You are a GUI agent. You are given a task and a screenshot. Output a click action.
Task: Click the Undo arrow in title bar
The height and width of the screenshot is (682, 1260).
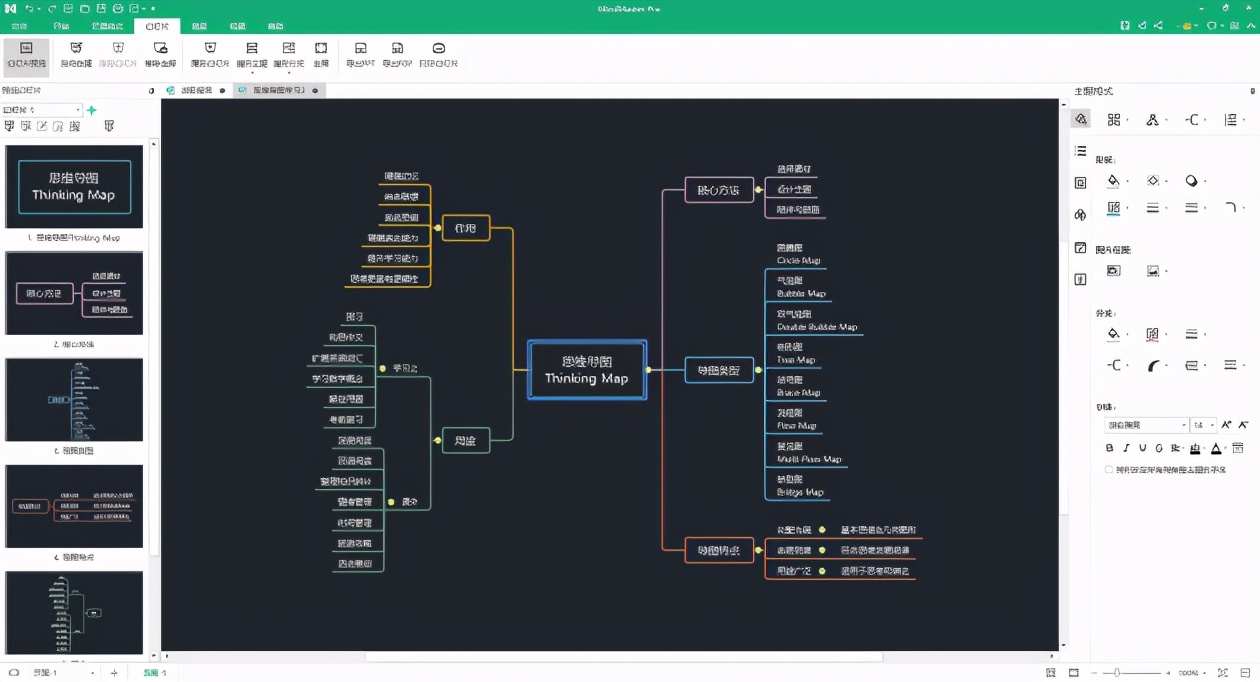click(30, 9)
